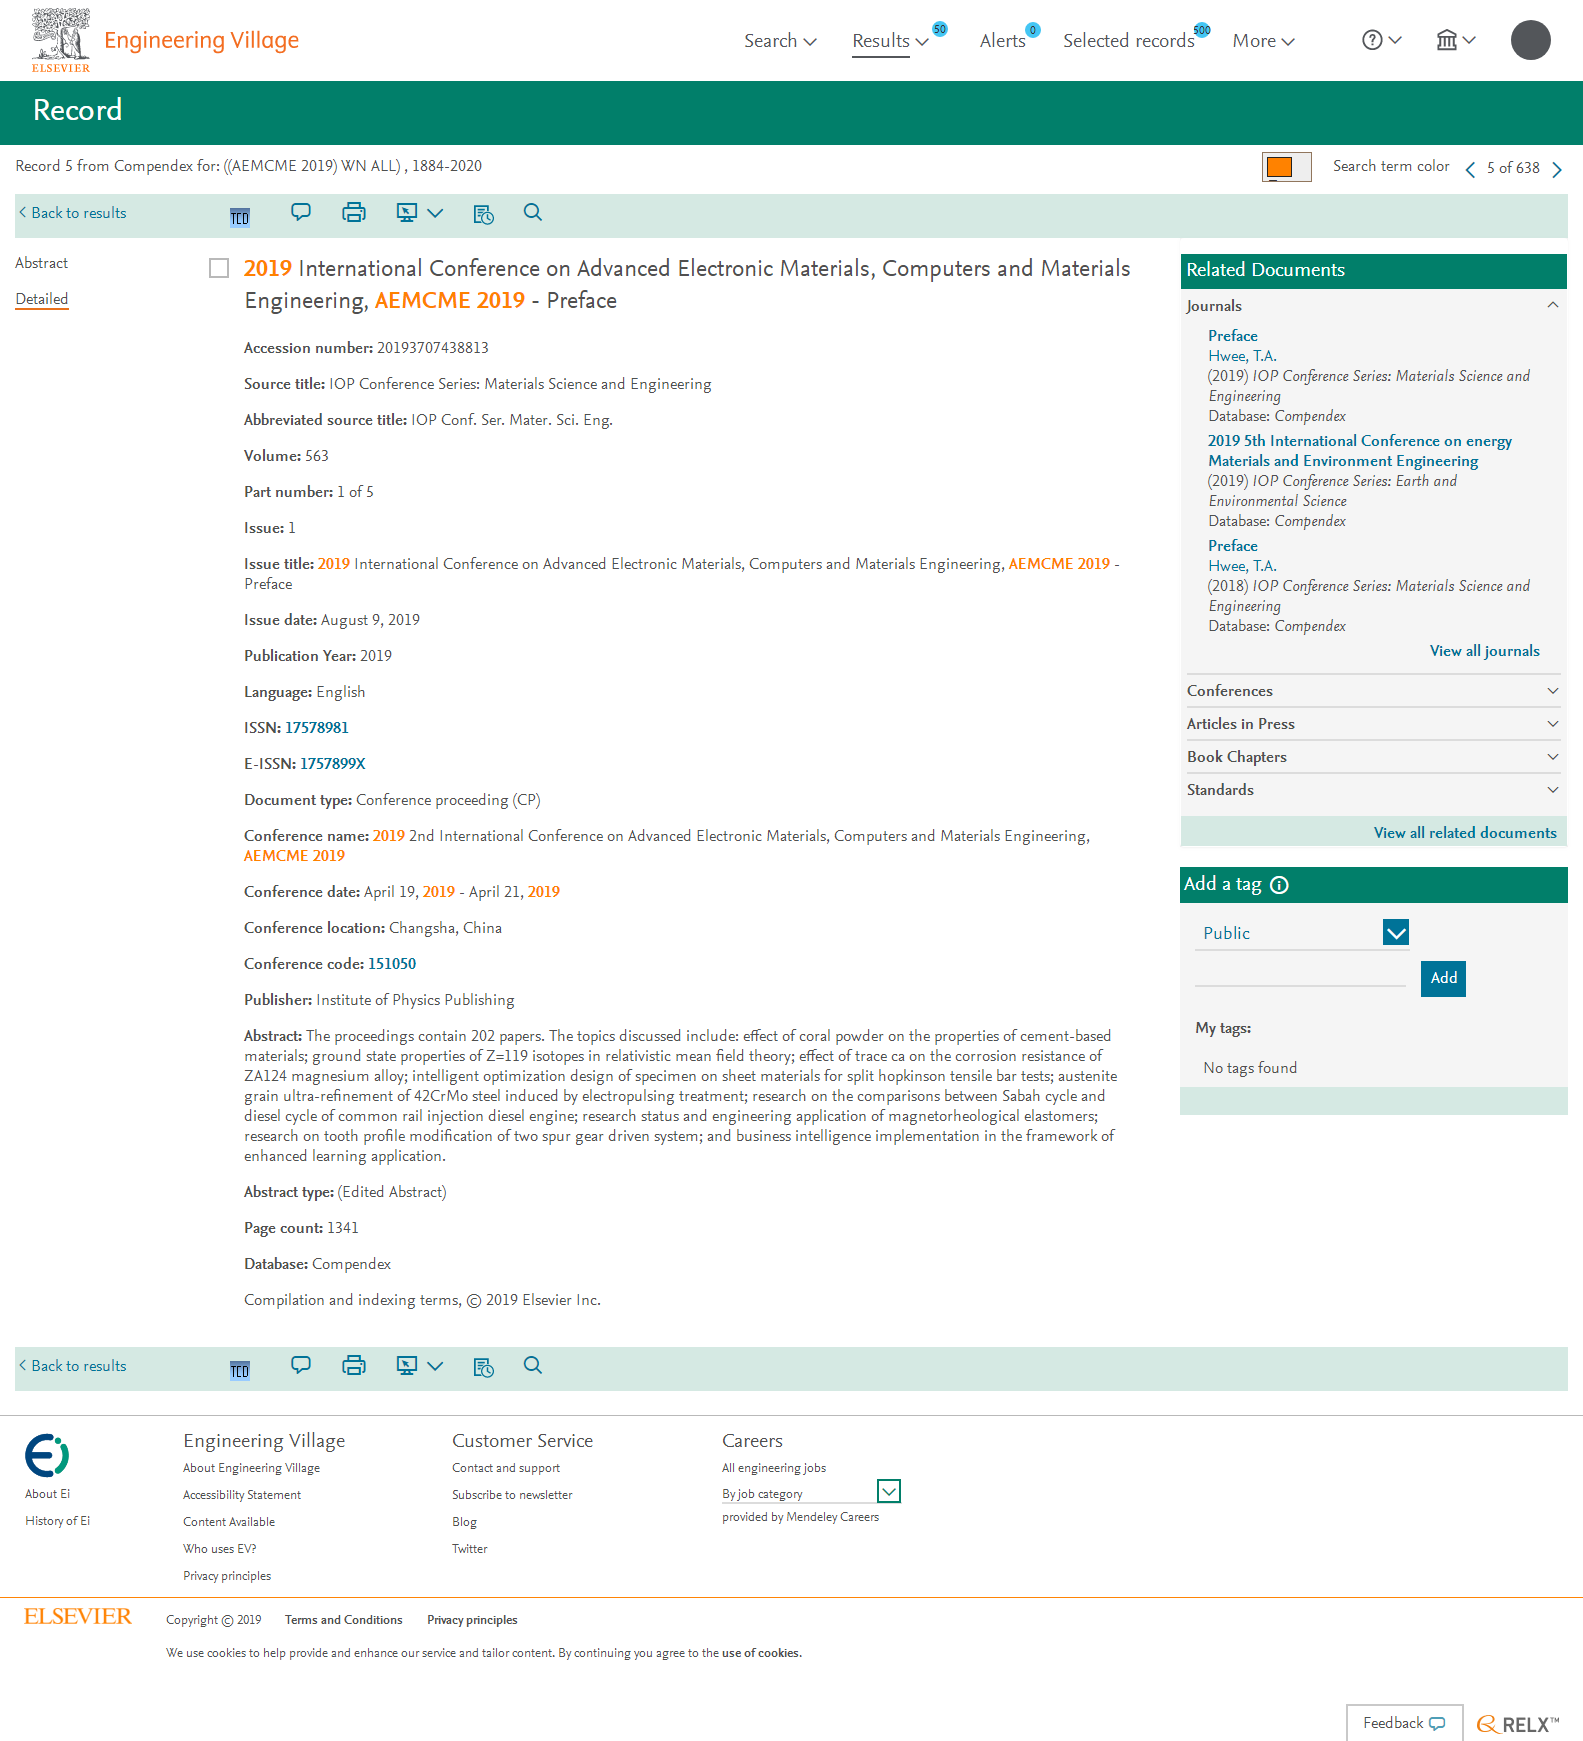
Task: Open Contact and support link
Action: point(506,1468)
